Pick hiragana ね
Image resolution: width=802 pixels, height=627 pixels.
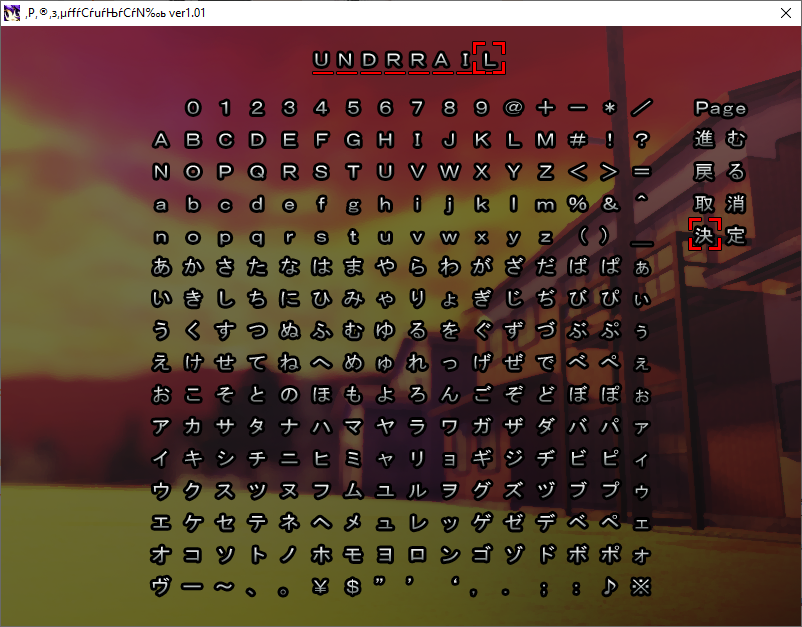tap(289, 363)
